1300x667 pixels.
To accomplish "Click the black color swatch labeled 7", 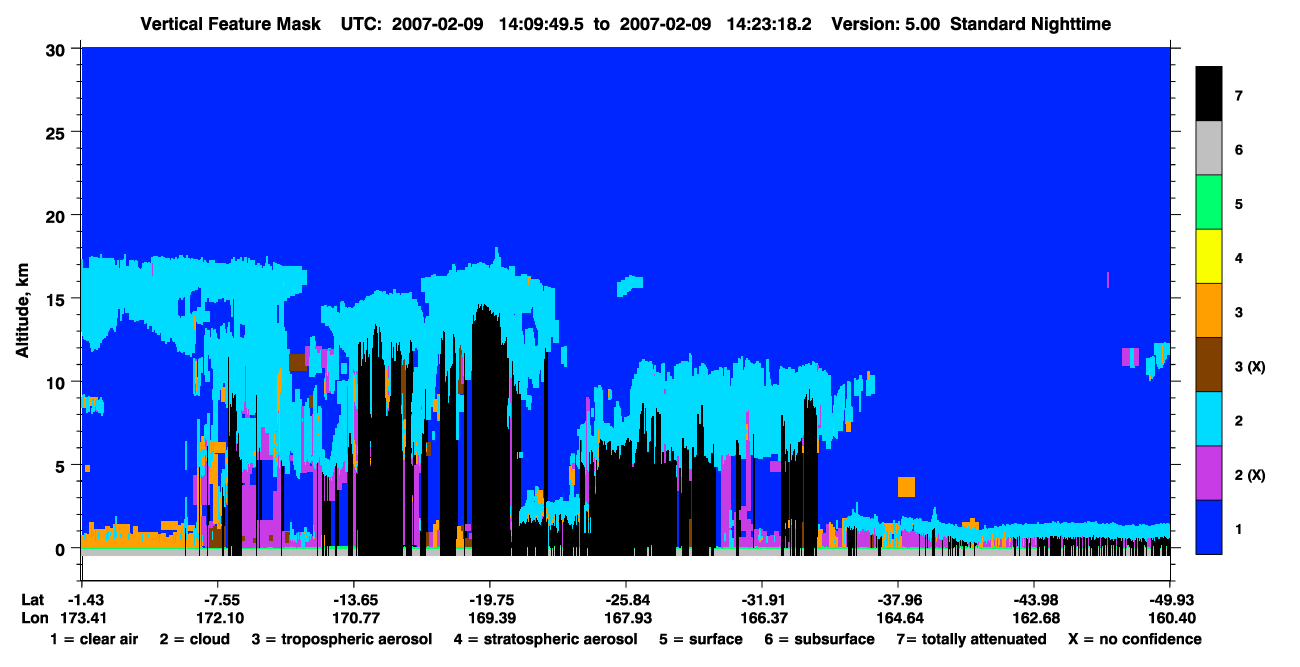I will tap(1209, 94).
